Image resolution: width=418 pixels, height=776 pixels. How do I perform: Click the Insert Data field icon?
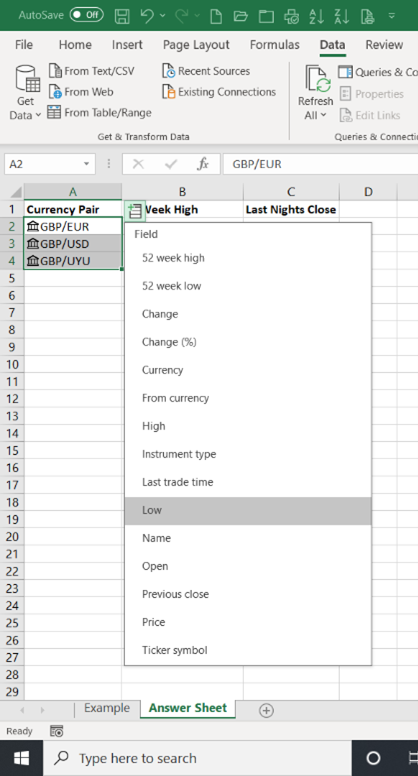135,211
